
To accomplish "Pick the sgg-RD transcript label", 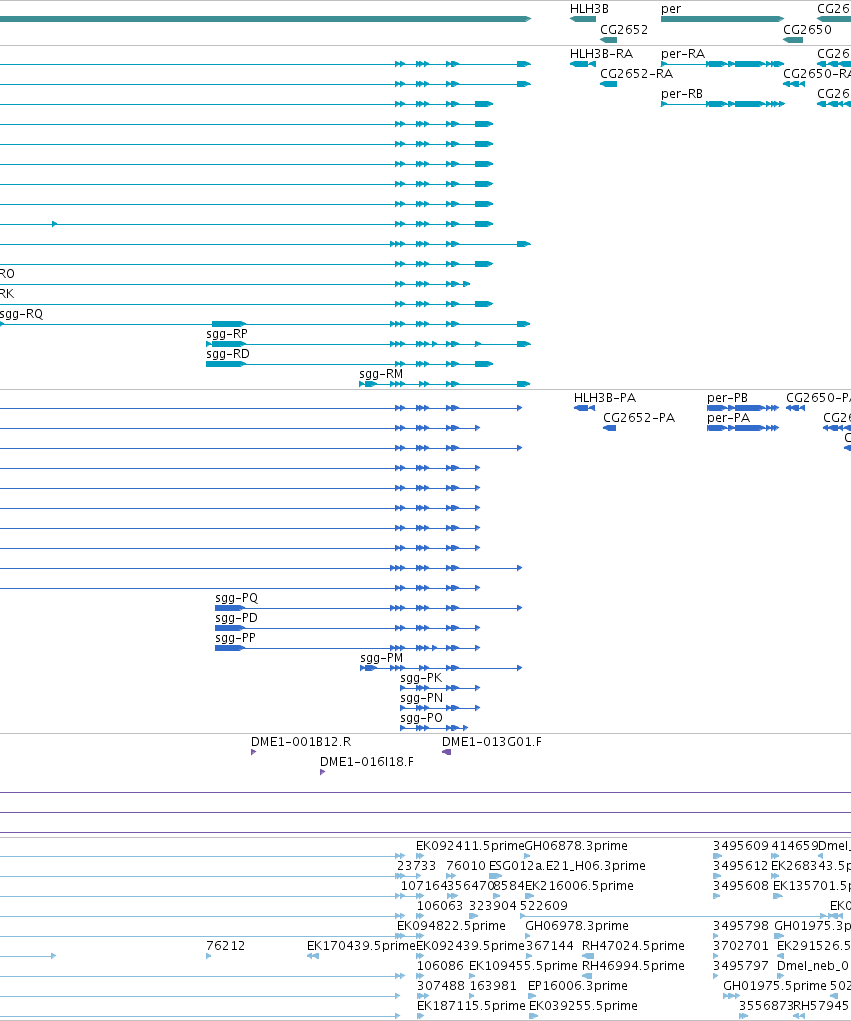I will tap(227, 354).
